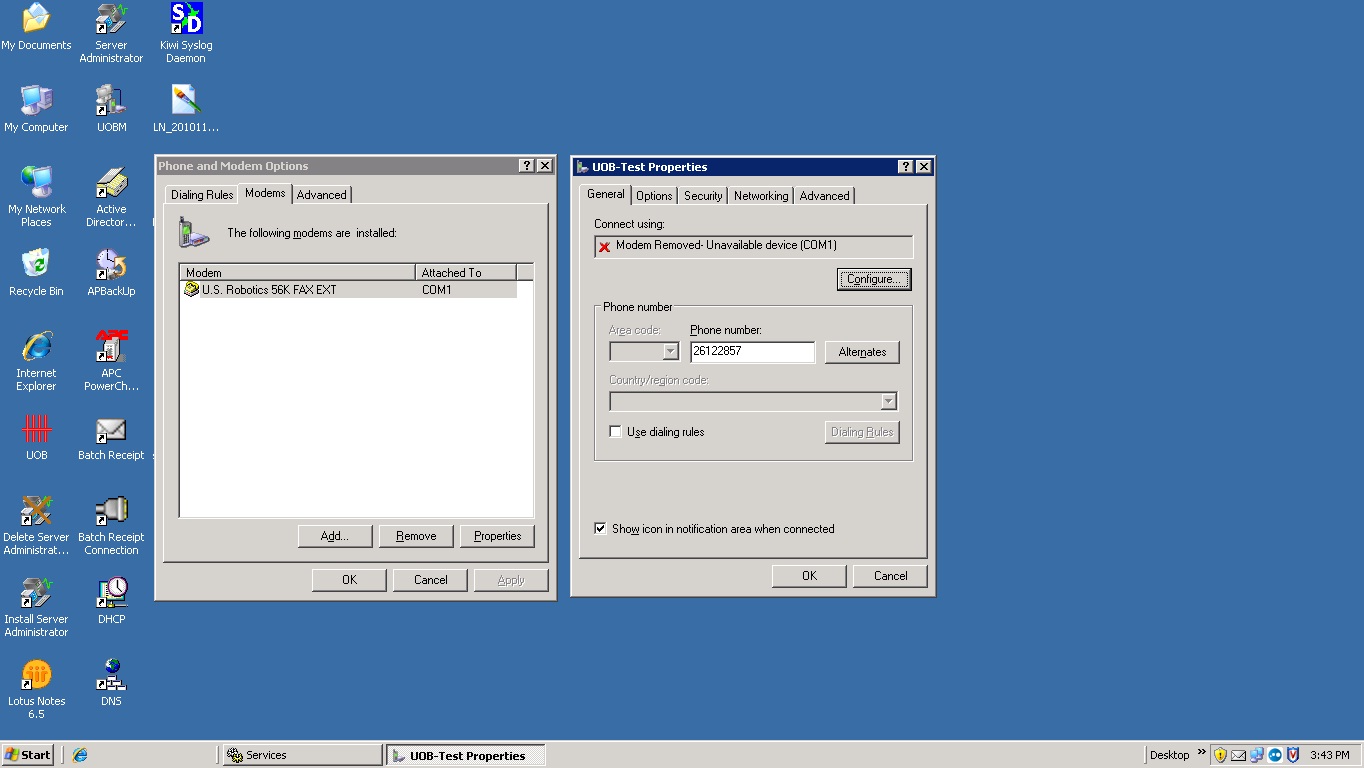The height and width of the screenshot is (768, 1364).
Task: Click the Attached To column header
Action: coord(466,272)
